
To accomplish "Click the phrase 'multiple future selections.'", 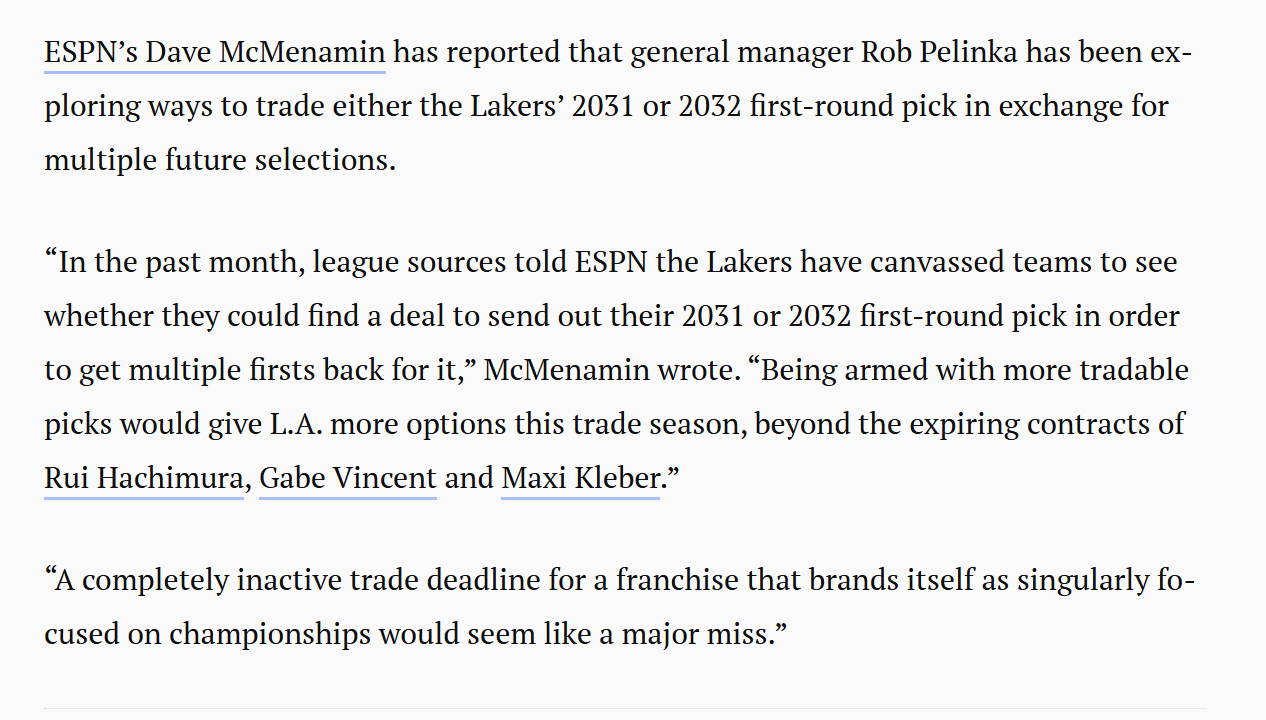I will (220, 159).
